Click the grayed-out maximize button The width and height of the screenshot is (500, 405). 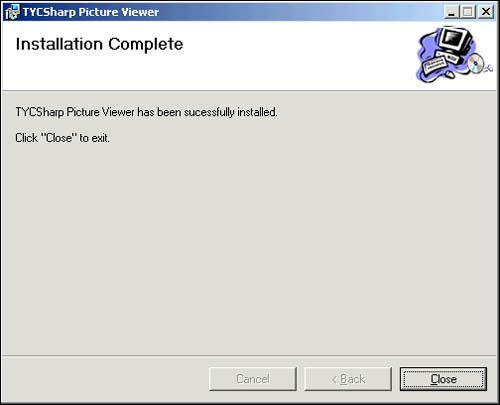coord(468,12)
